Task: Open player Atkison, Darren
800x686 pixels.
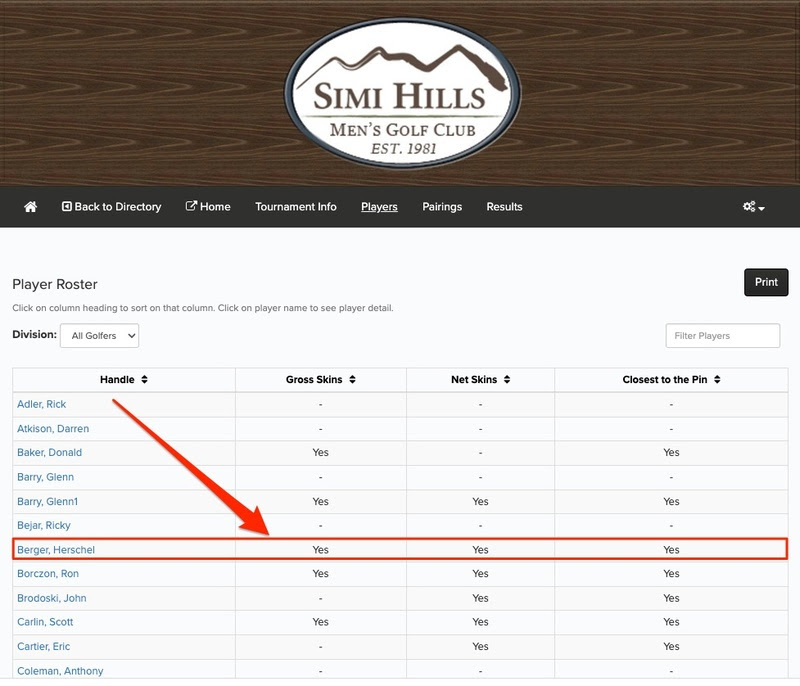Action: coord(53,428)
